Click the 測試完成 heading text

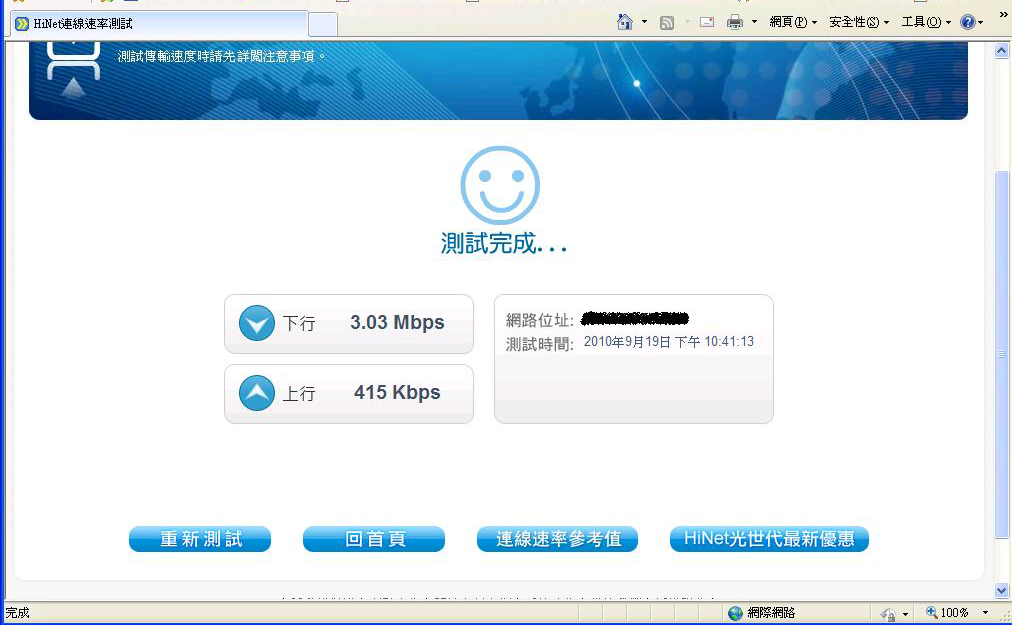coord(503,243)
